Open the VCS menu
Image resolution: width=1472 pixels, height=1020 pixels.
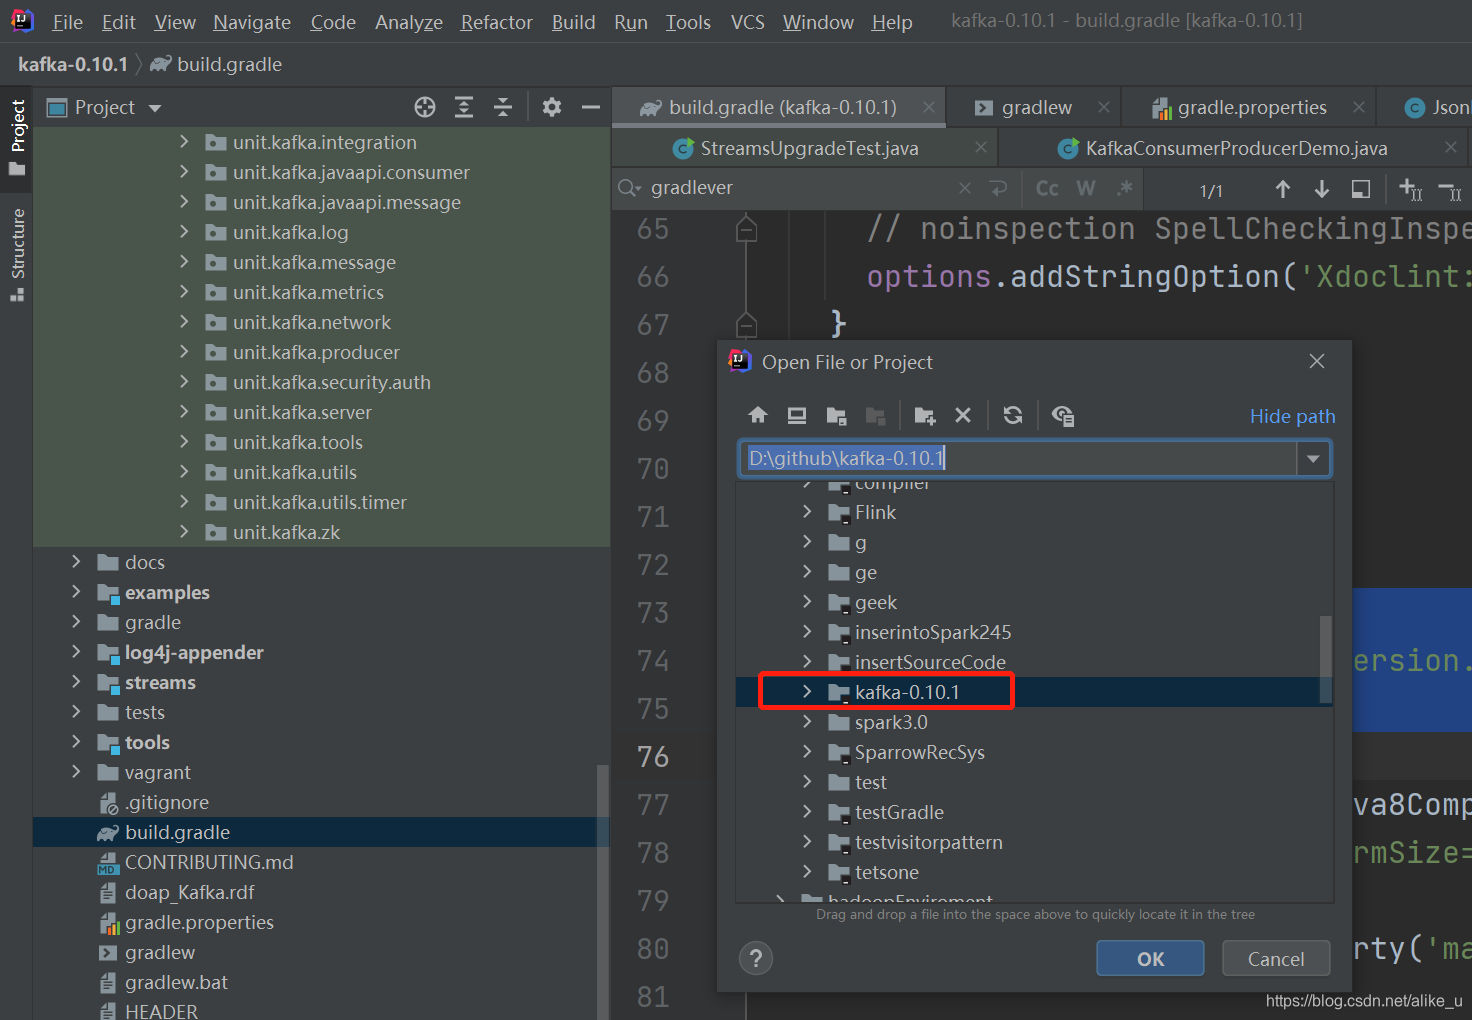click(747, 22)
